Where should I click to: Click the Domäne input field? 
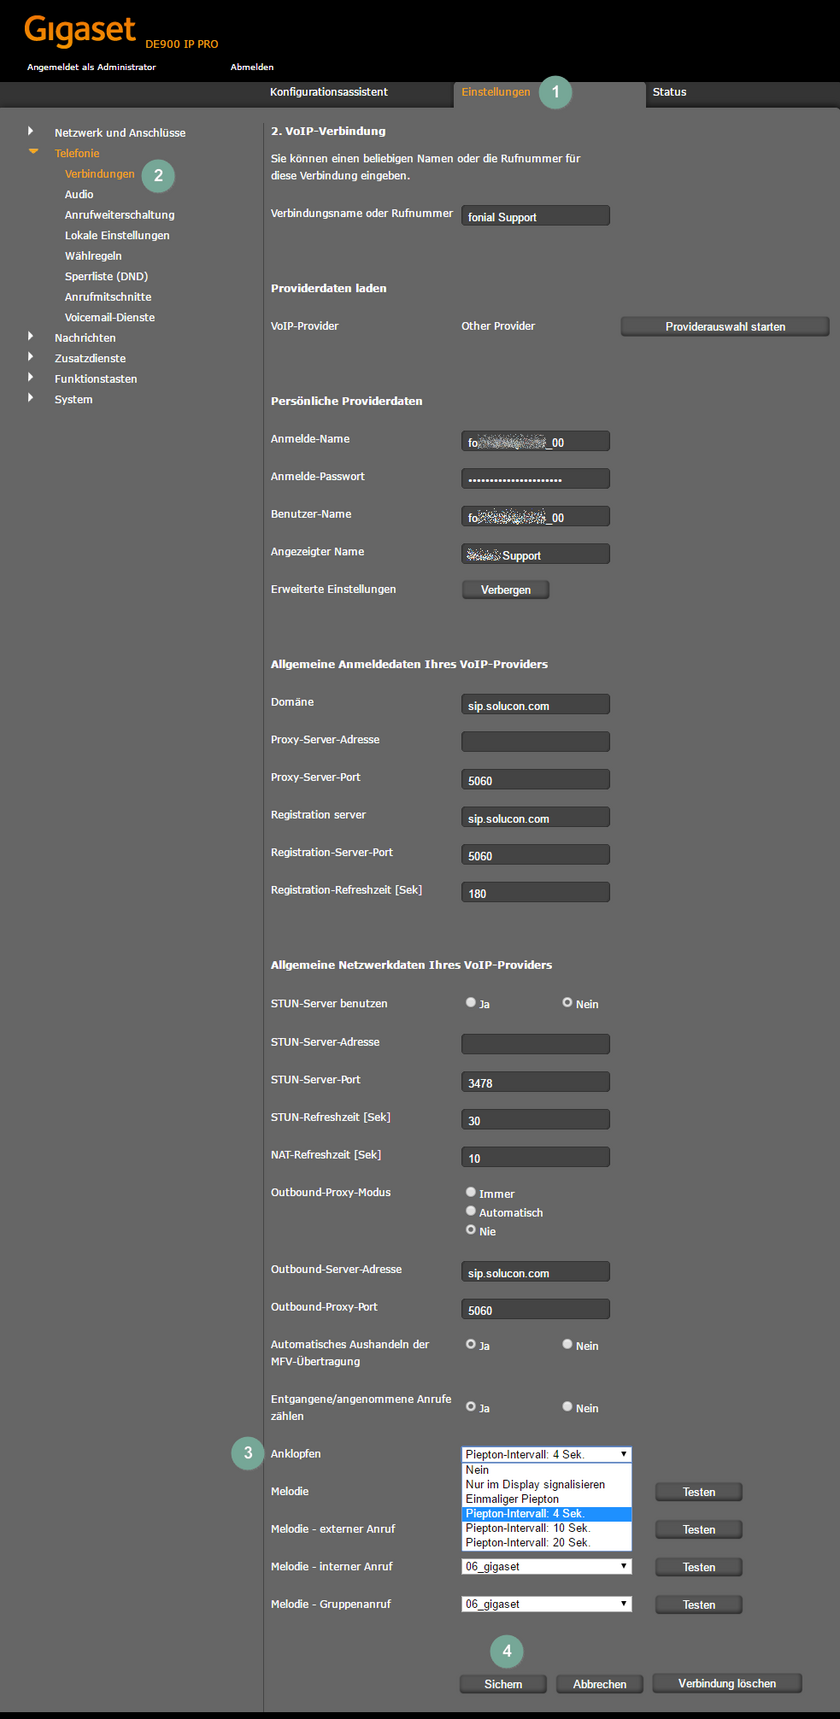[535, 705]
